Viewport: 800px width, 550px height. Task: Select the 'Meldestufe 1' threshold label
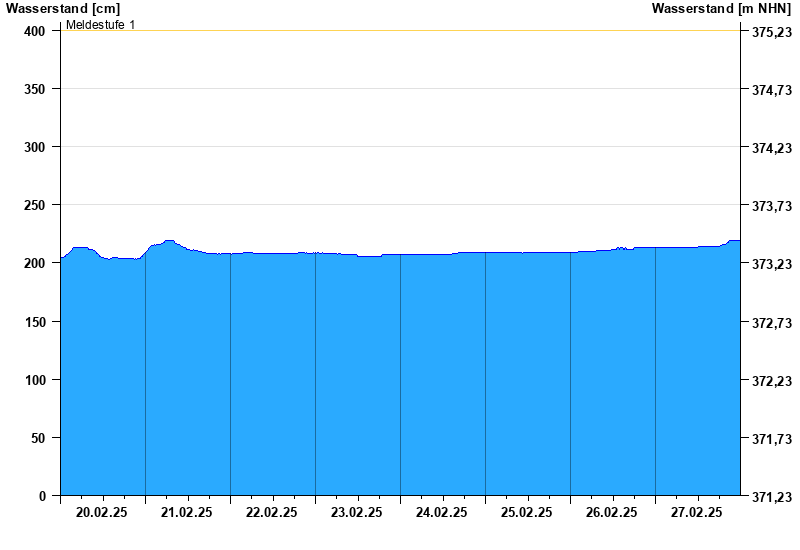100,25
